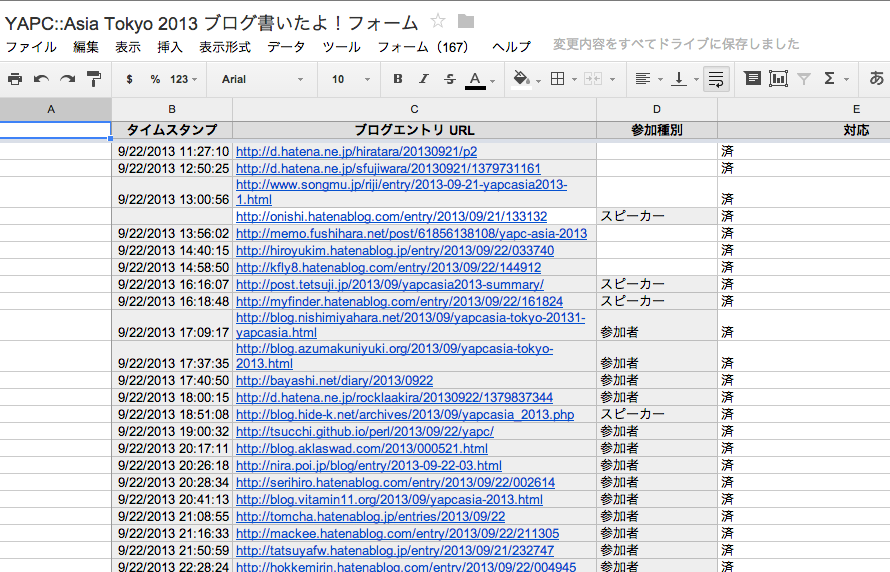This screenshot has width=890, height=572.
Task: Open the tsucchi.github.io perl yapc link
Action: (364, 431)
